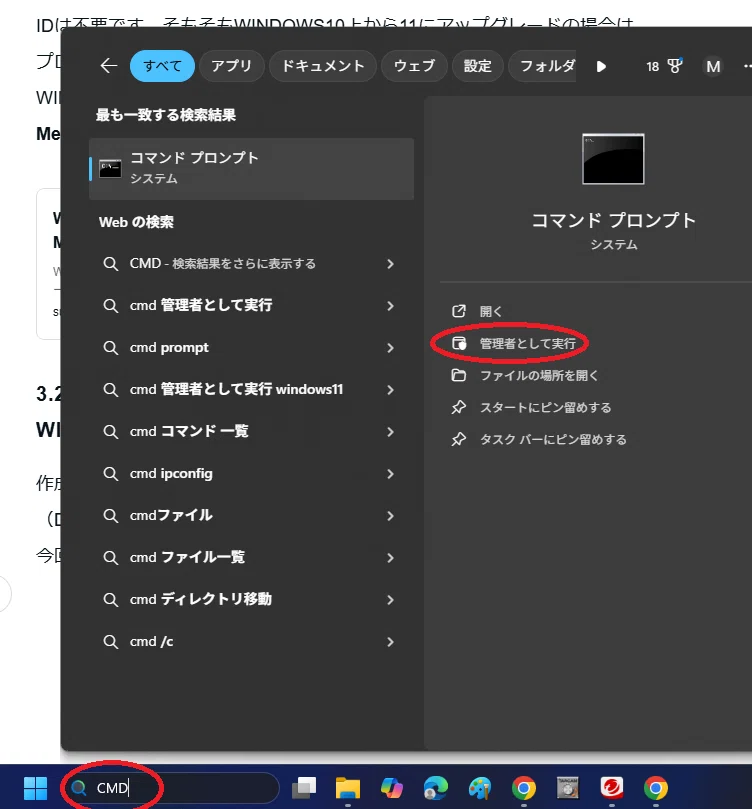The height and width of the screenshot is (809, 752).
Task: Select web suggestion cmd ipconfig
Action: click(251, 474)
